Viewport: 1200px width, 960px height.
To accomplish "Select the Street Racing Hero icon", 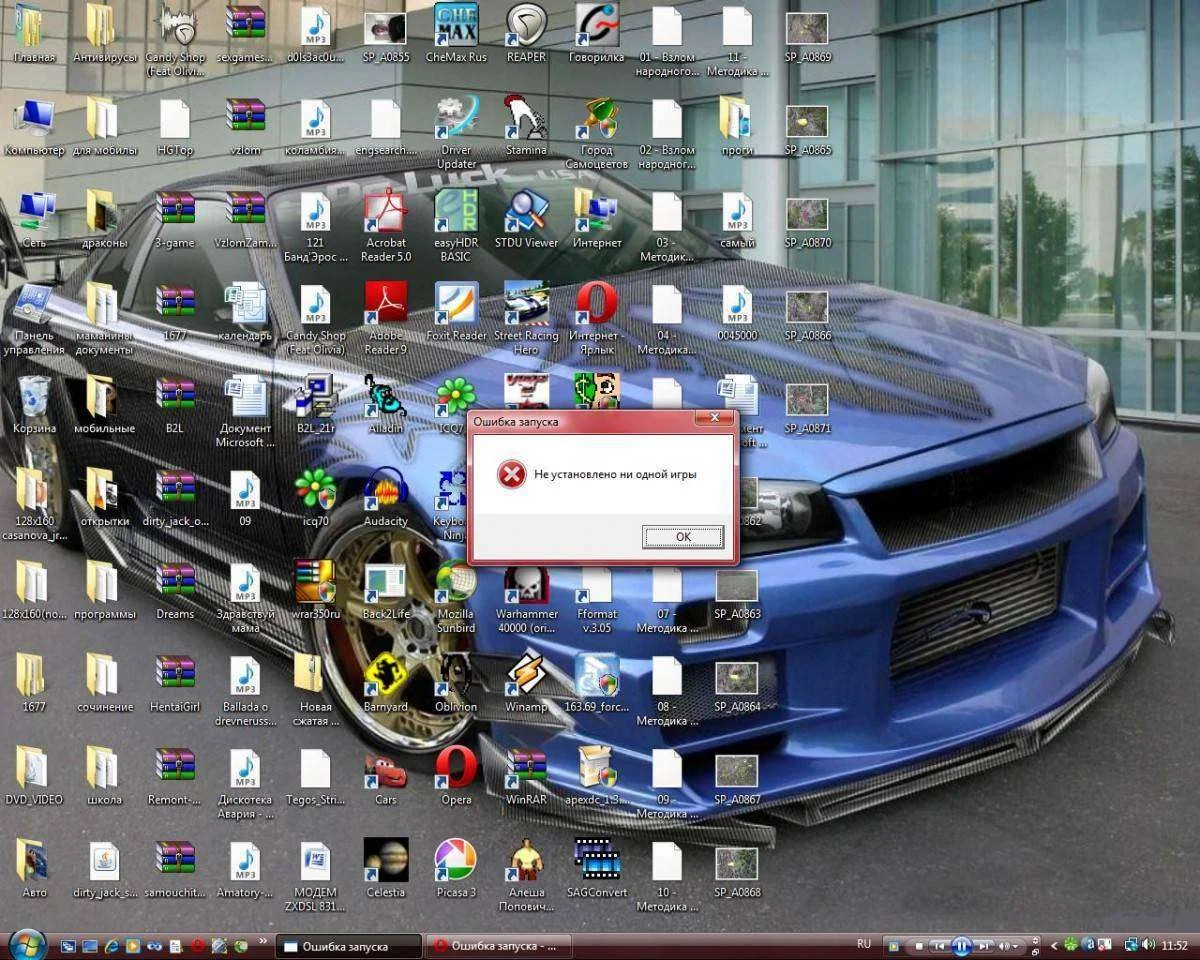I will click(526, 319).
